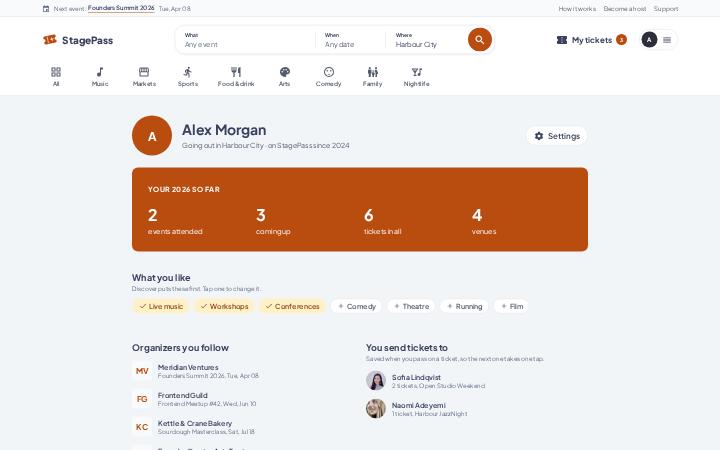Click the StagePass ticket logo icon
The width and height of the screenshot is (720, 450).
[50, 40]
